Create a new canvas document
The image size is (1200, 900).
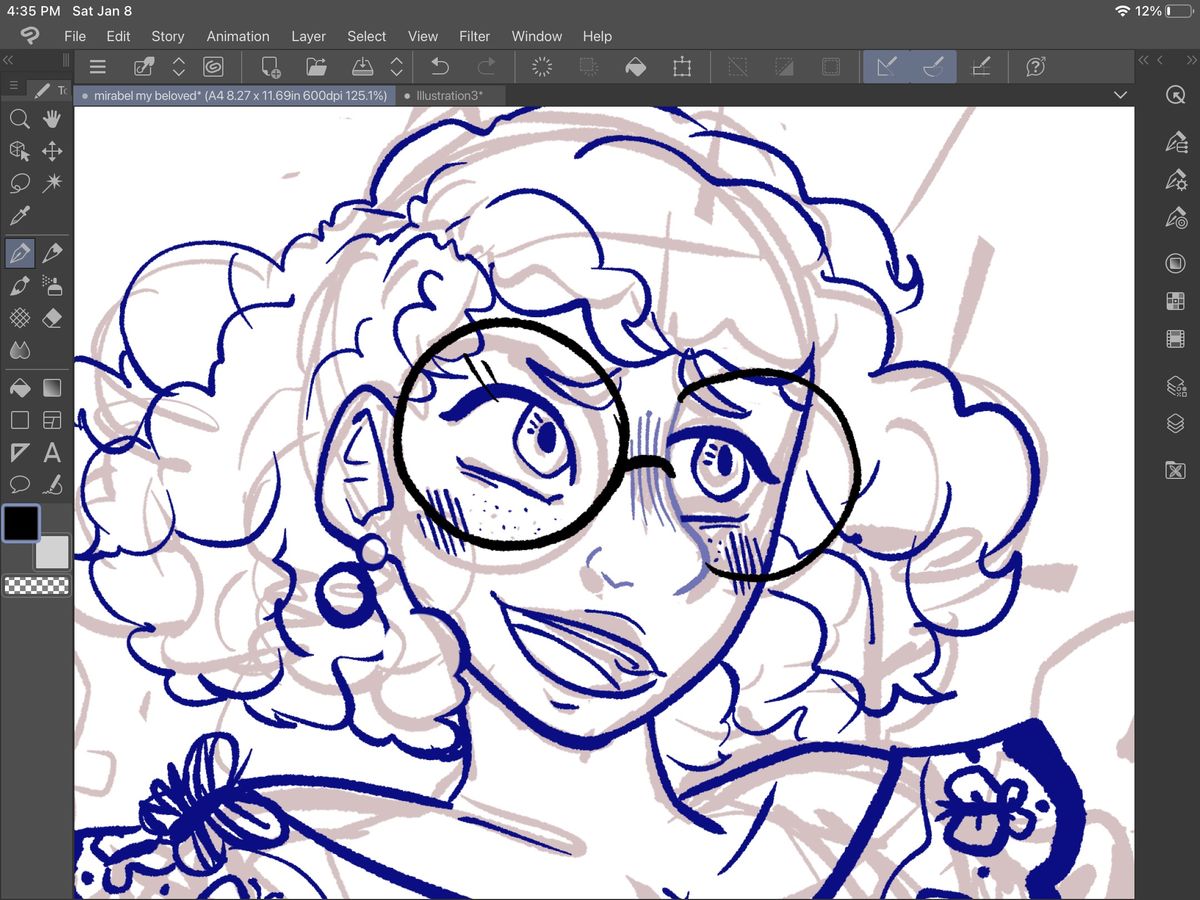coord(270,67)
